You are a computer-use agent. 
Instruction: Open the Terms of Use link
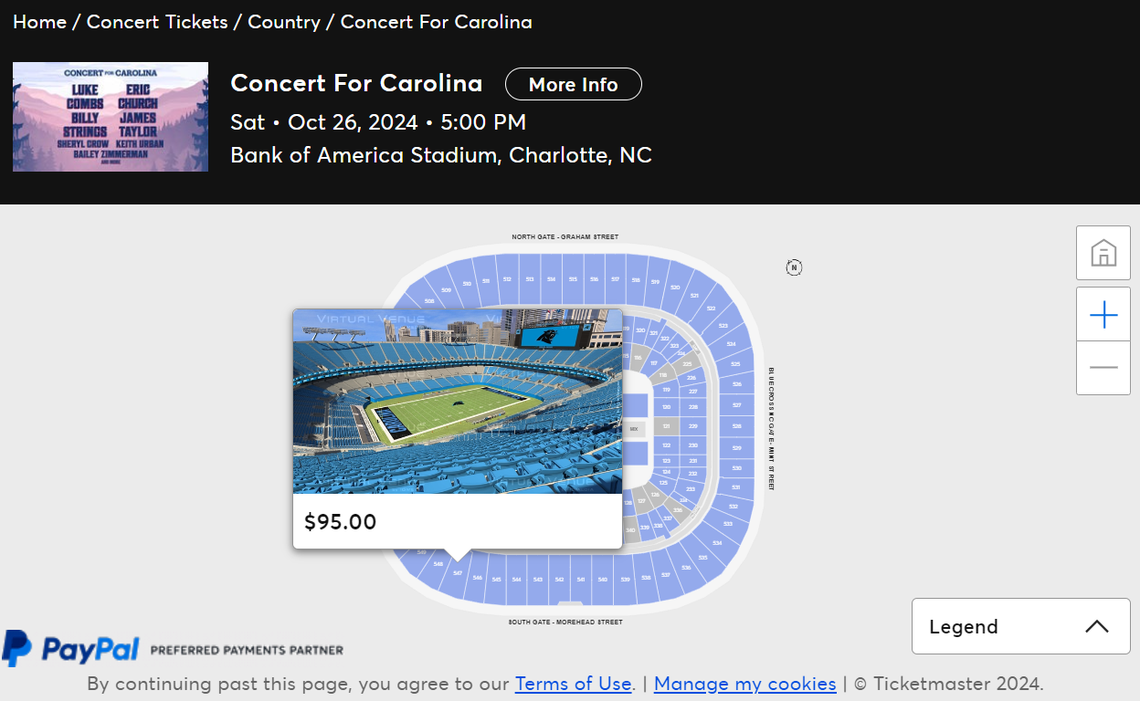(x=573, y=684)
